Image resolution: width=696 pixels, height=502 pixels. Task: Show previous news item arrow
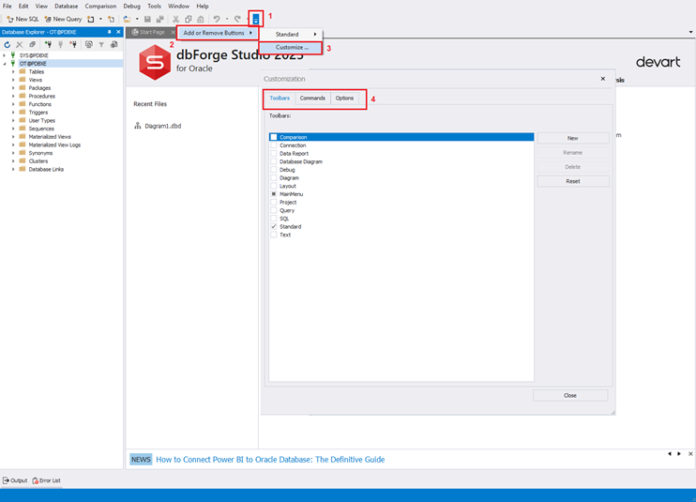click(669, 454)
